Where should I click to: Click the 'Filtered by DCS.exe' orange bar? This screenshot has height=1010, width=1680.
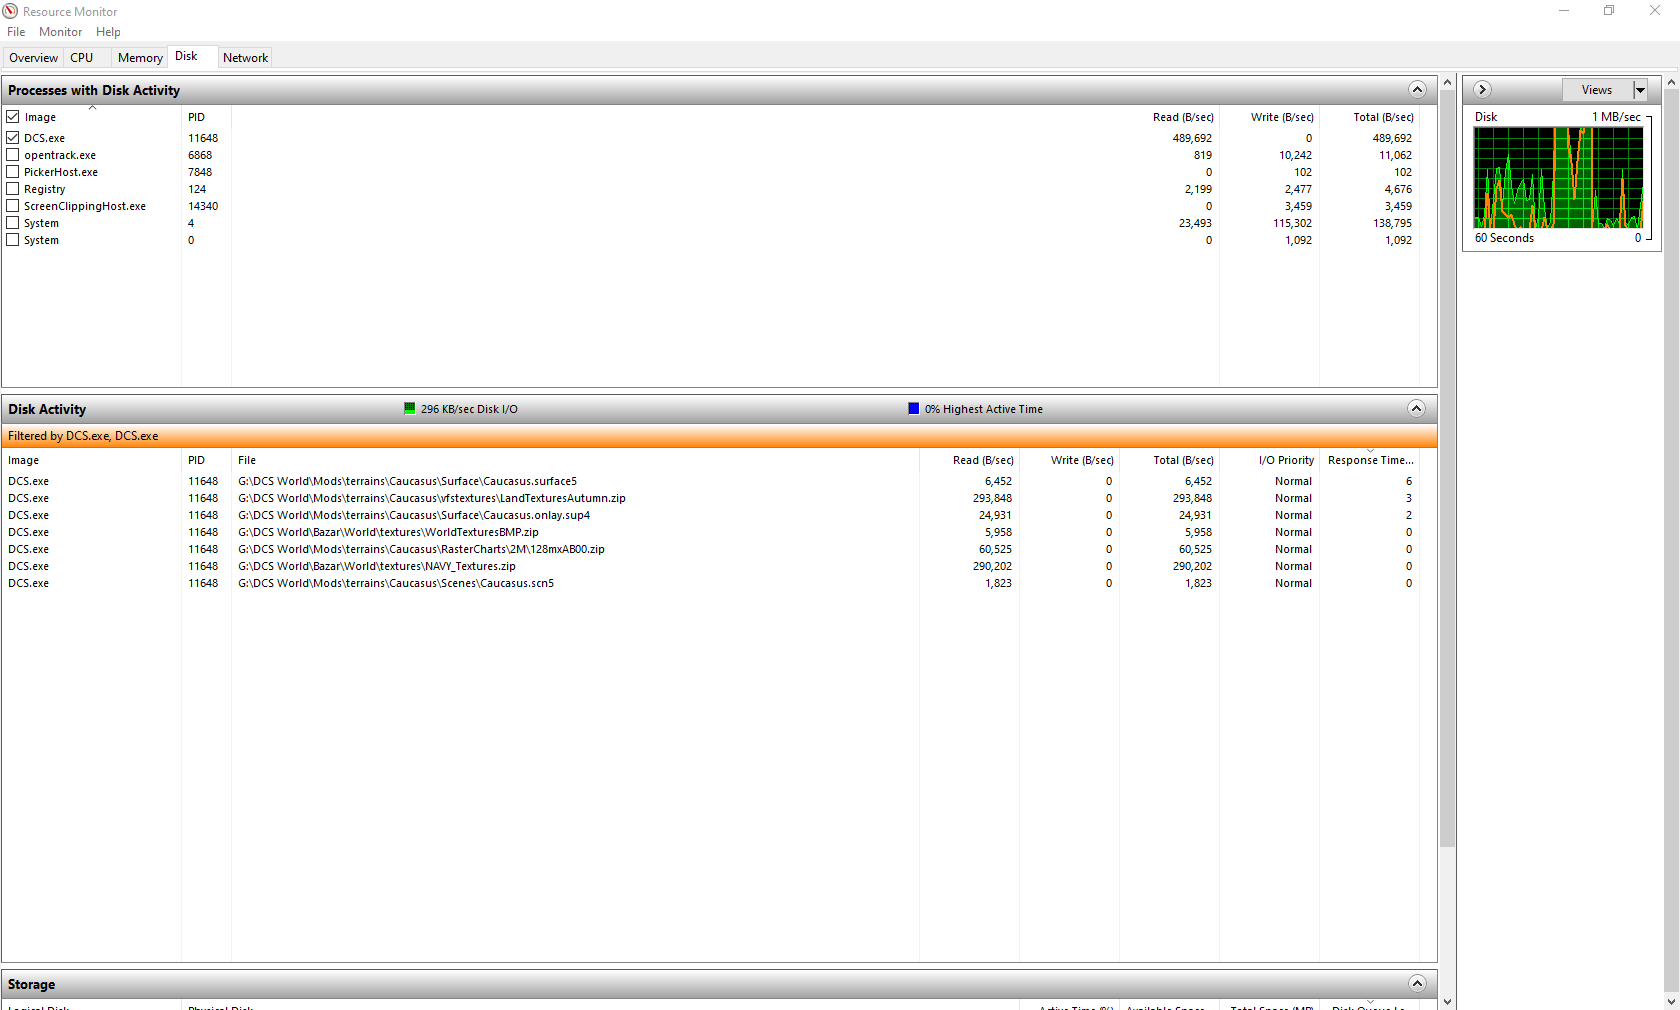pyautogui.click(x=719, y=436)
